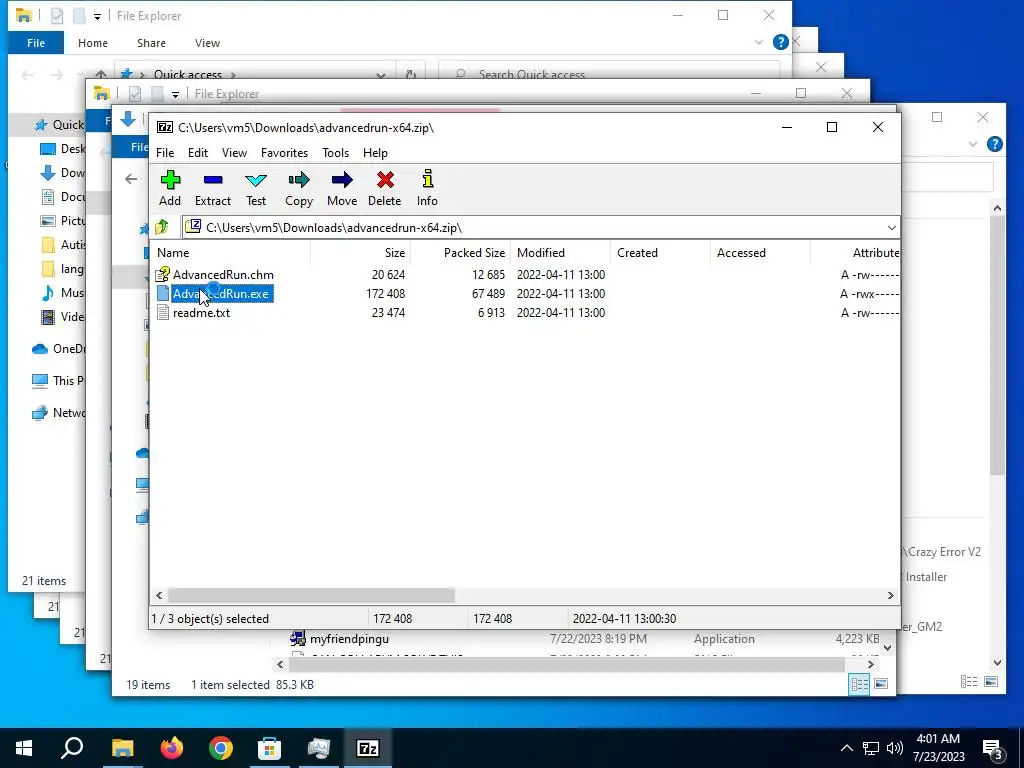Switch to details view in Downloads window
The image size is (1024, 768).
pyautogui.click(x=859, y=684)
